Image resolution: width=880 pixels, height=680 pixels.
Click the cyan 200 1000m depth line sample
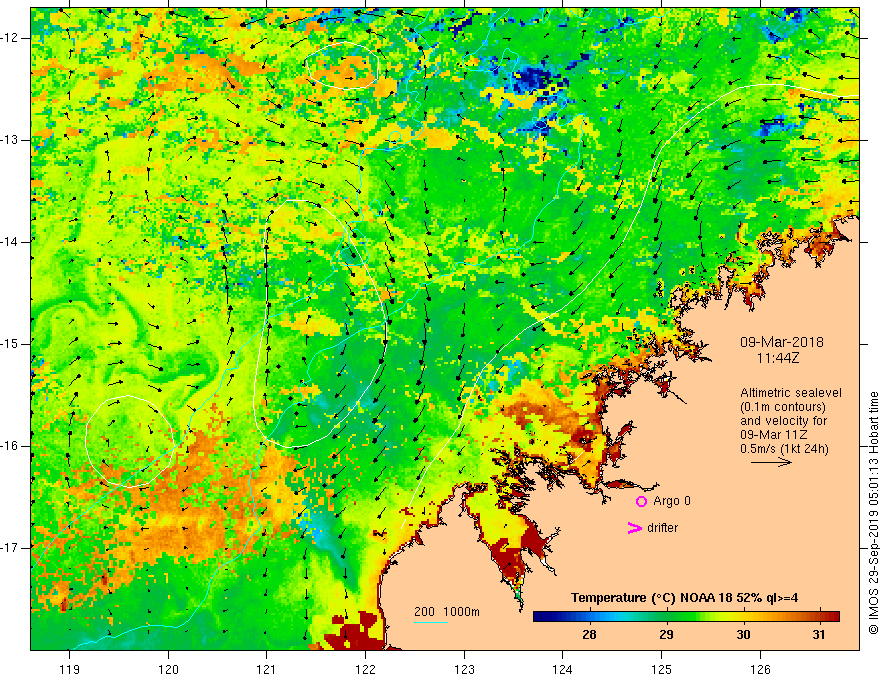(431, 623)
